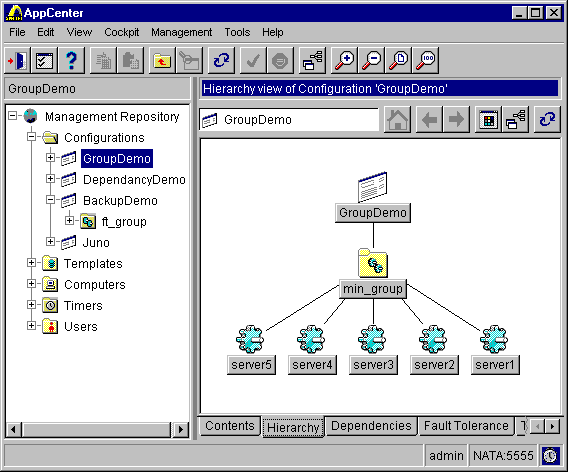
Task: Select the server1 gear icon
Action: pyautogui.click(x=494, y=339)
